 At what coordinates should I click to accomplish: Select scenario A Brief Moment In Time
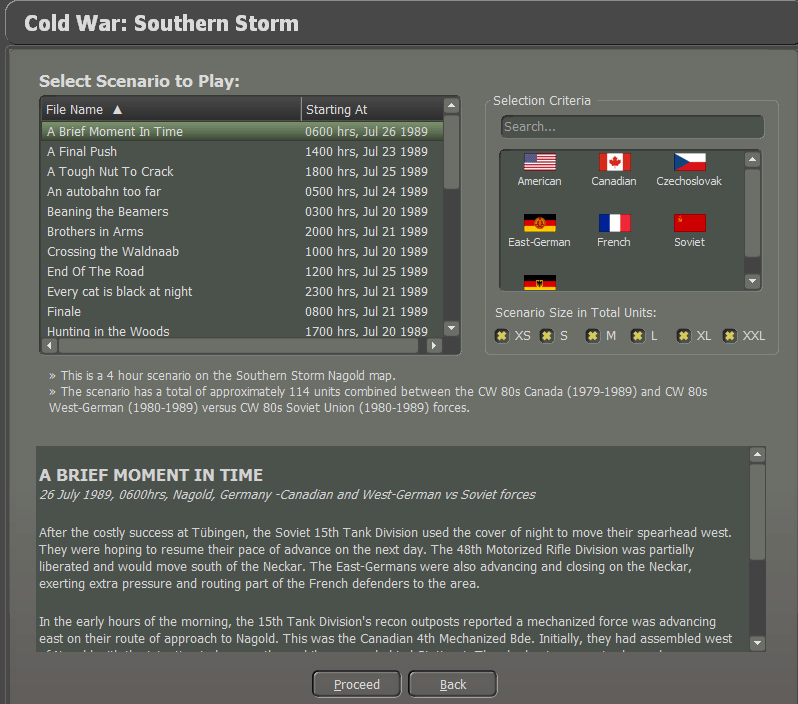[x=242, y=131]
